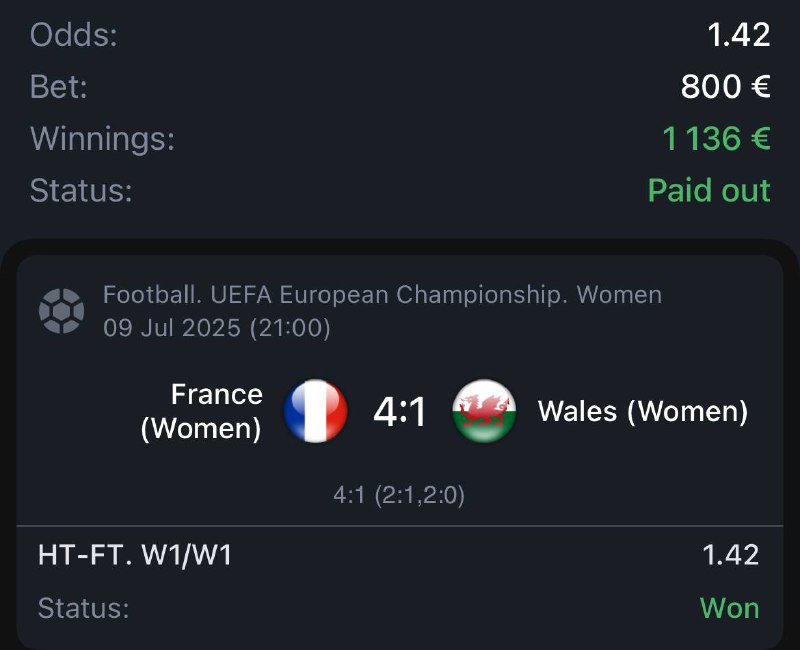This screenshot has height=650, width=800.
Task: Select the large 4:1 final score
Action: [400, 411]
